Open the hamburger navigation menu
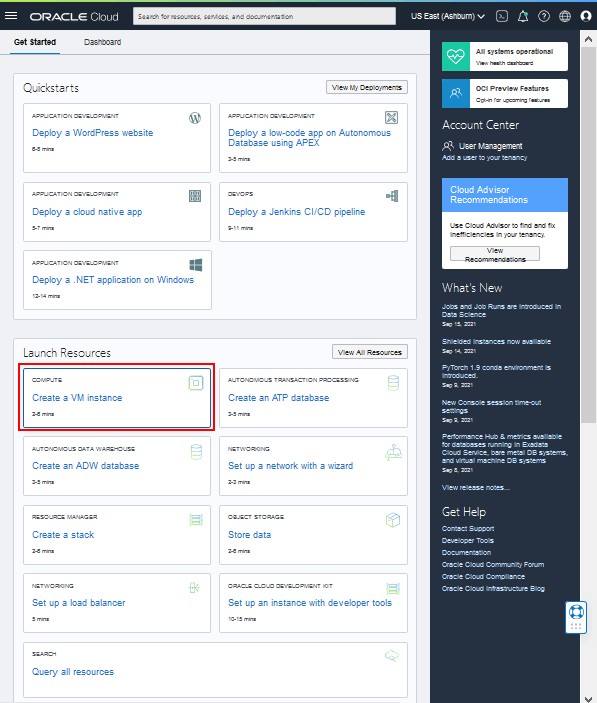597x703 pixels. coord(11,16)
